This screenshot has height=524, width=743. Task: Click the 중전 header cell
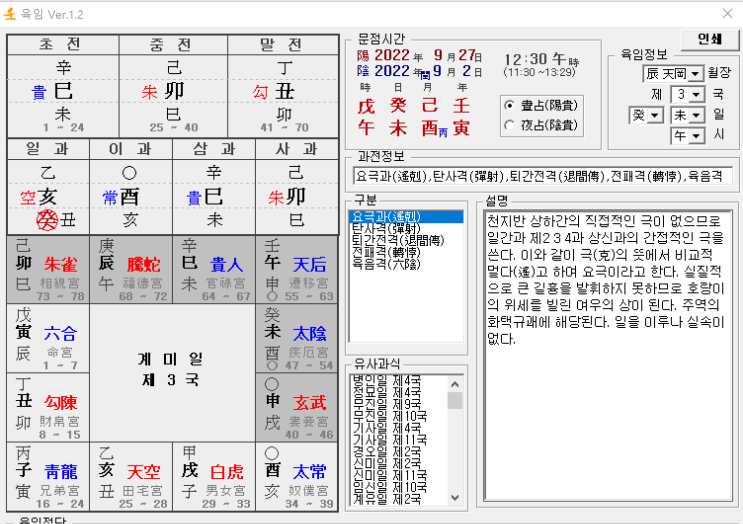click(x=173, y=45)
